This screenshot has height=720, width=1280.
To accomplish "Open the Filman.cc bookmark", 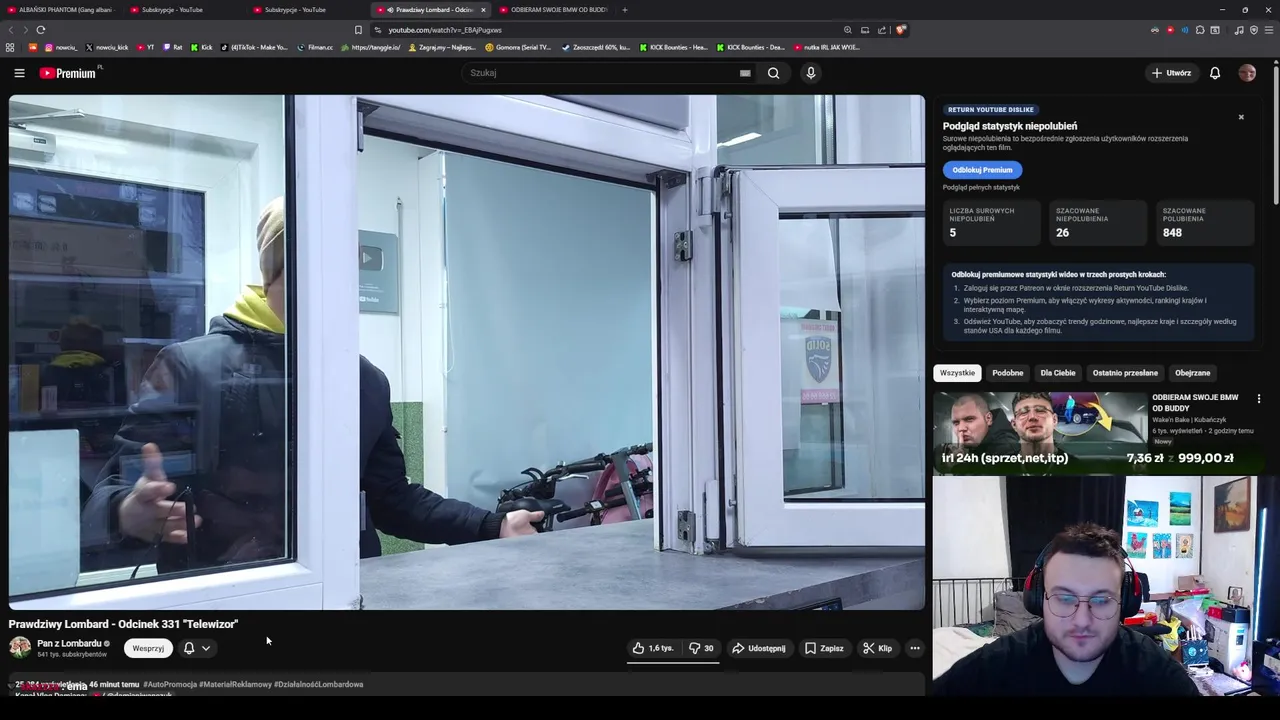I will [315, 47].
